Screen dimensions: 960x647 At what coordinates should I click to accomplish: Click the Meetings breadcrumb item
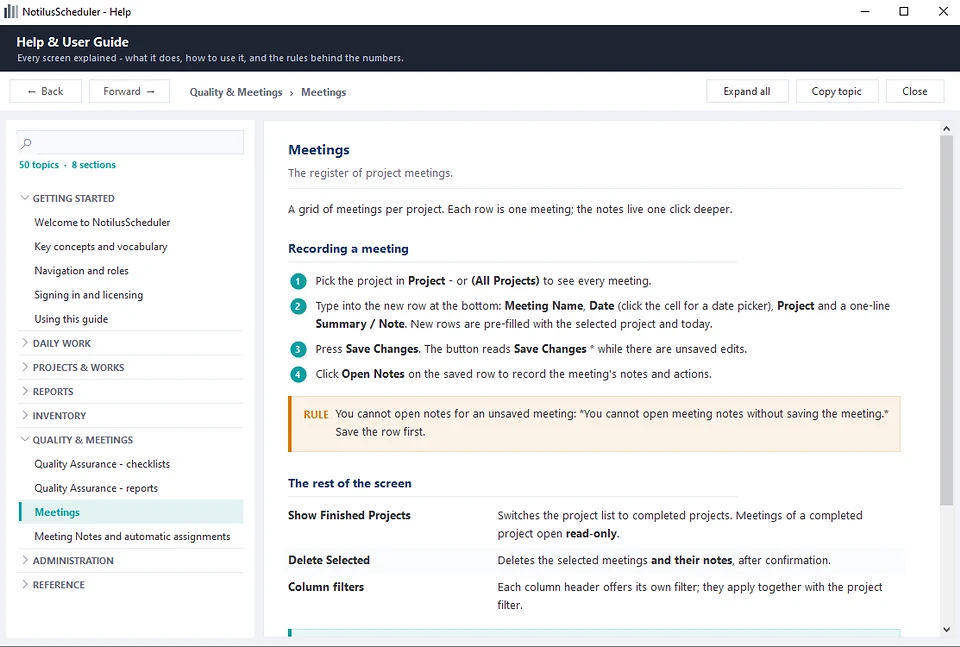(323, 92)
